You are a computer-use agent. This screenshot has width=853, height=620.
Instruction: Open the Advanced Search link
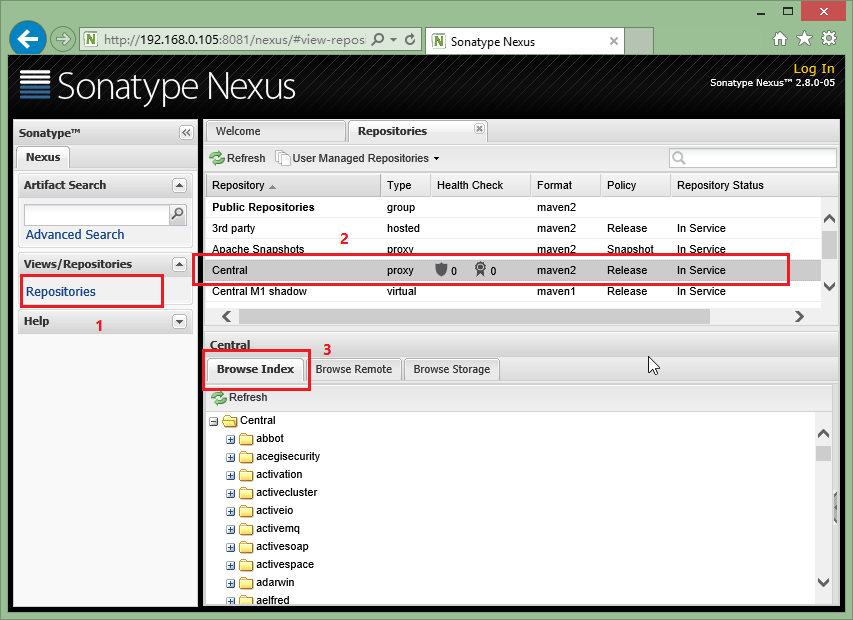75,234
